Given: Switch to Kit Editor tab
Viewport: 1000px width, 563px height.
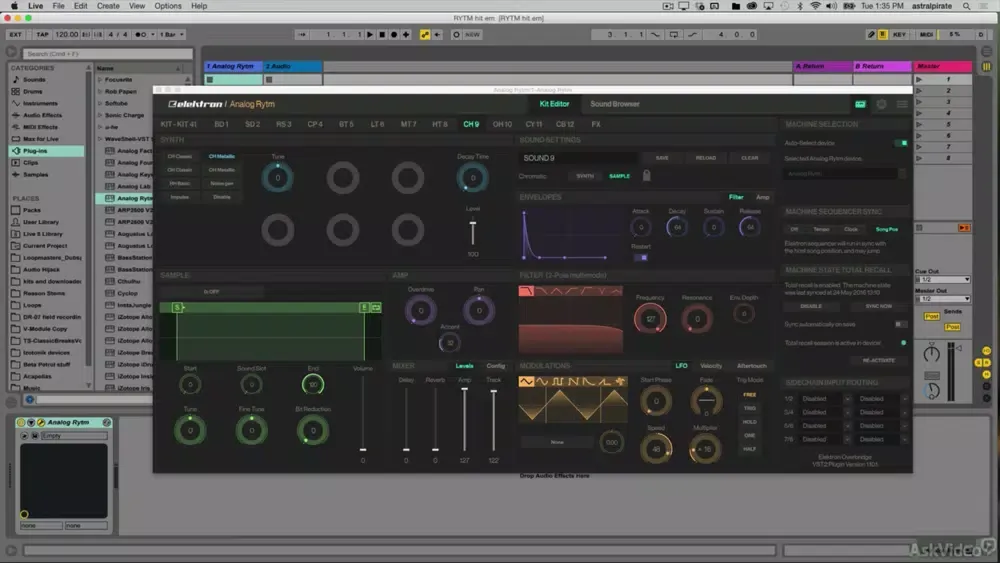Looking at the screenshot, I should (554, 104).
